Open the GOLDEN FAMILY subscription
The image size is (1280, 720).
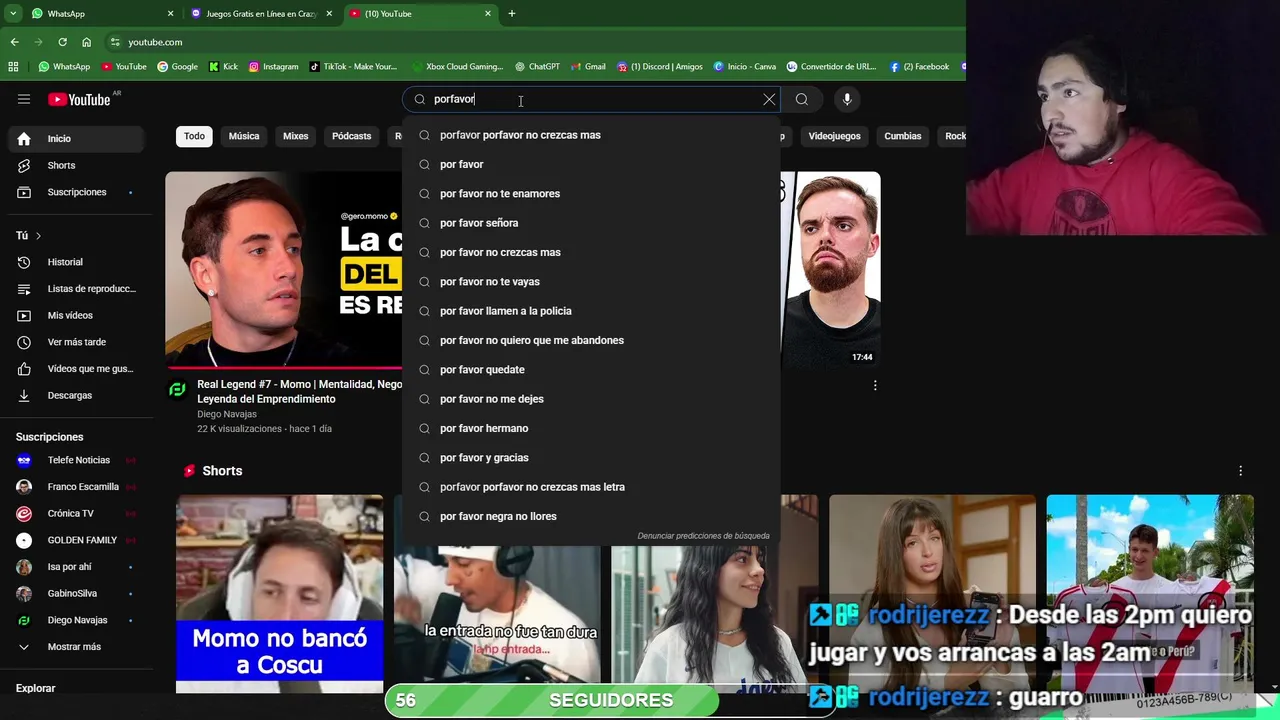click(76, 540)
